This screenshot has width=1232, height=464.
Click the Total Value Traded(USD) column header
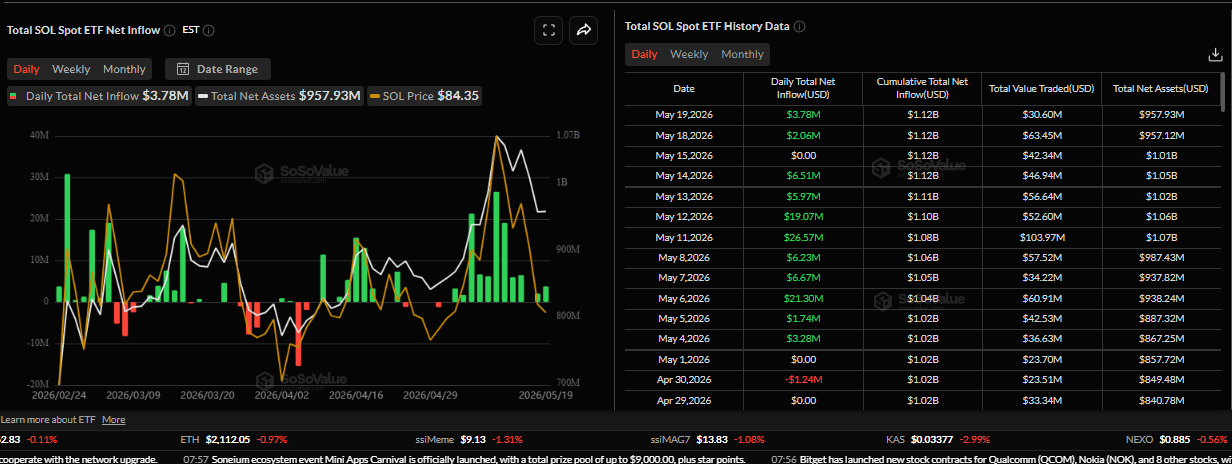tap(1041, 88)
